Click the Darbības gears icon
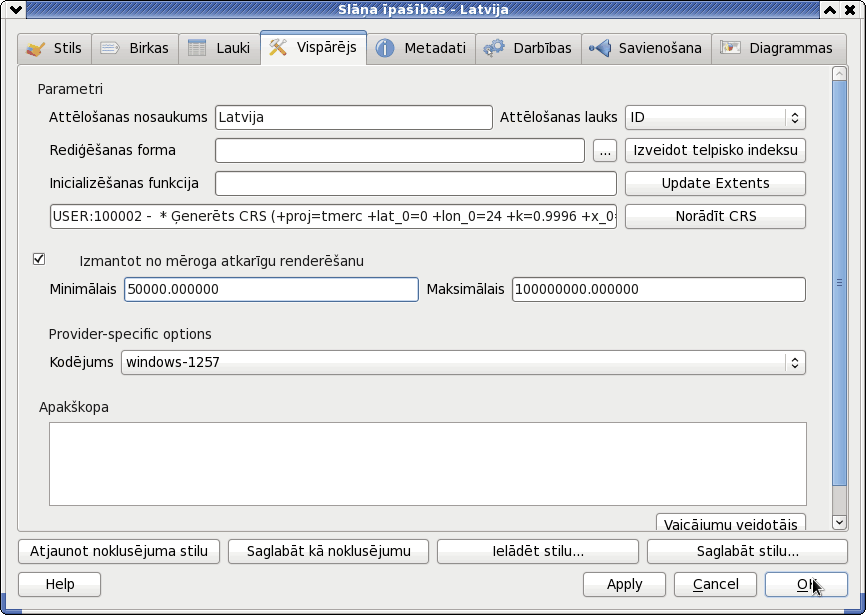Image resolution: width=866 pixels, height=615 pixels. (494, 48)
